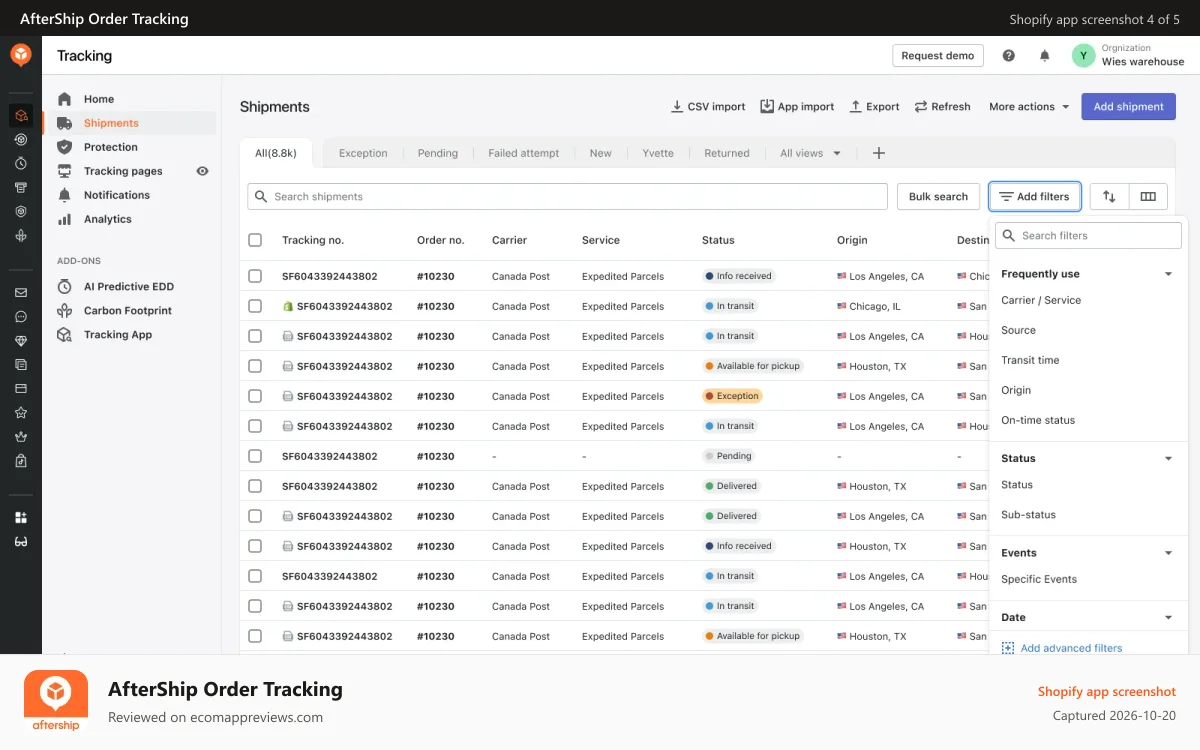Image resolution: width=1200 pixels, height=750 pixels.
Task: Collapse the Date filter section
Action: [x=1168, y=618]
